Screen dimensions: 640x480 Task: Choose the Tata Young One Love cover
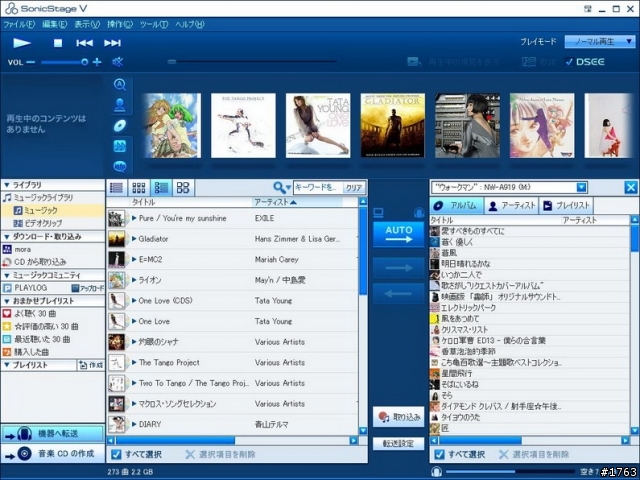point(318,125)
